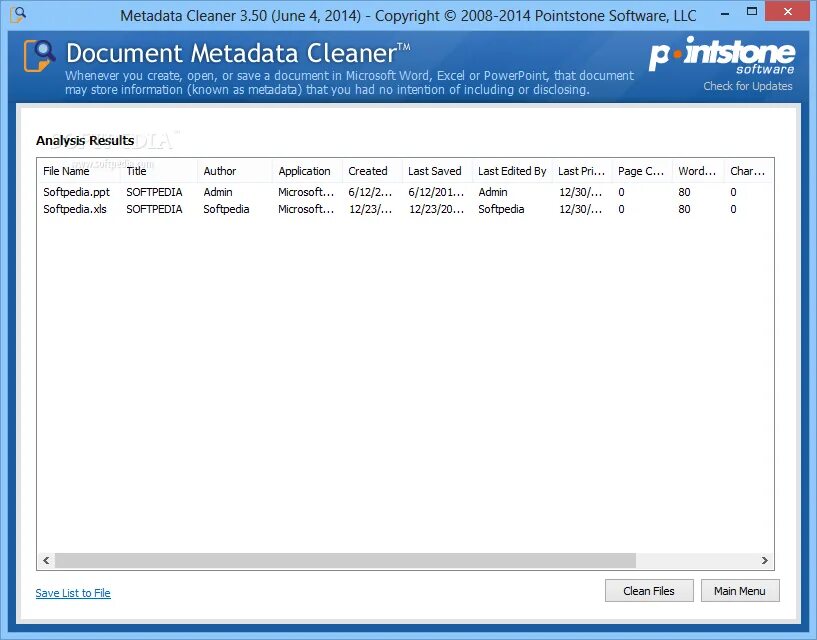
Task: Sort by the Word... column header
Action: [x=698, y=171]
